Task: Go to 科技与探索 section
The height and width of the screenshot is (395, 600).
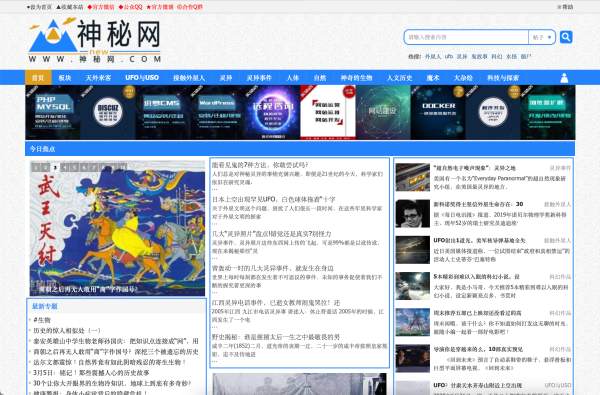Action: point(503,78)
